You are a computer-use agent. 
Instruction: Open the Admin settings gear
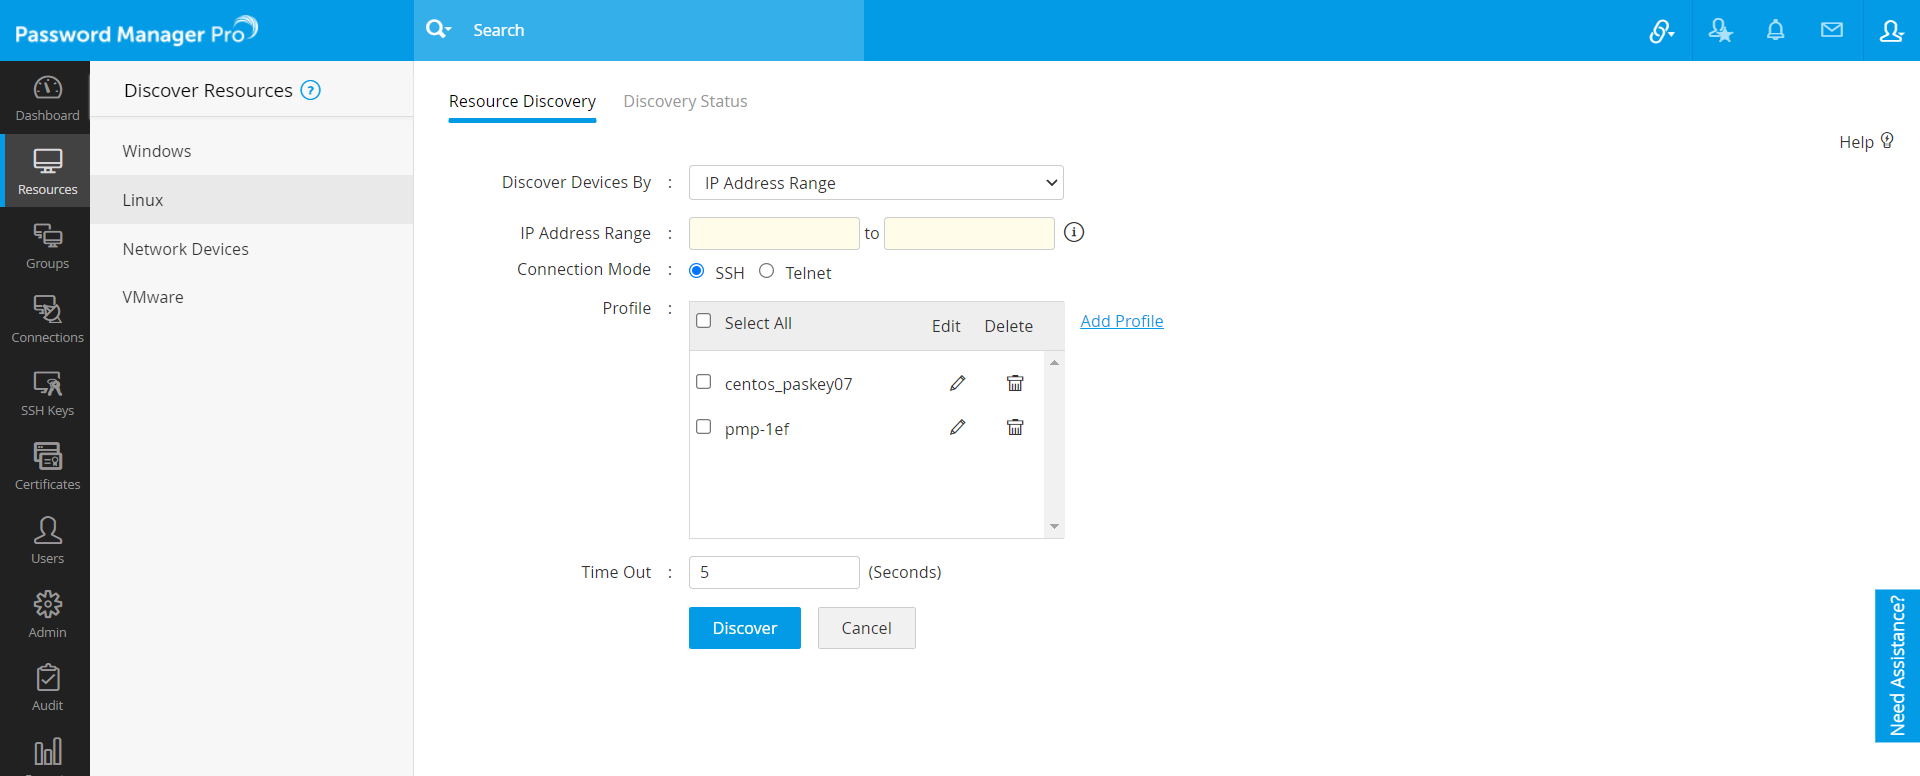coord(47,604)
